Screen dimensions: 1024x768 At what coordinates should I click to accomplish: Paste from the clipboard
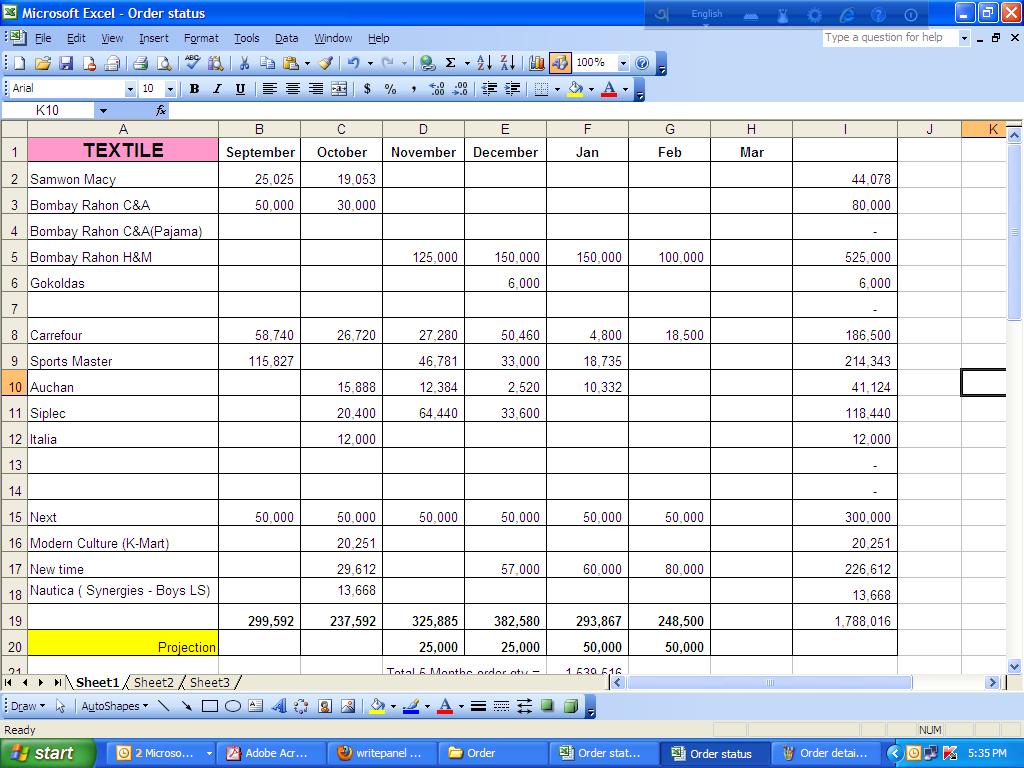[x=291, y=63]
